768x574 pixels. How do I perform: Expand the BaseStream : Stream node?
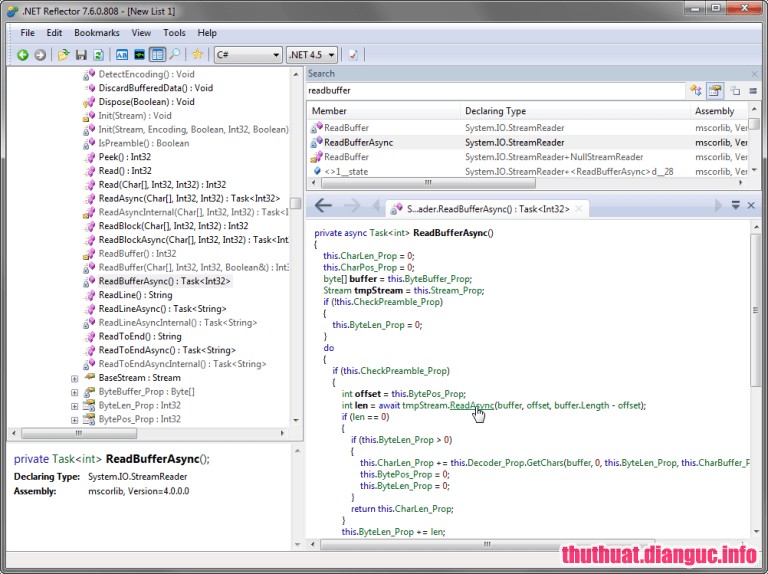pos(74,379)
